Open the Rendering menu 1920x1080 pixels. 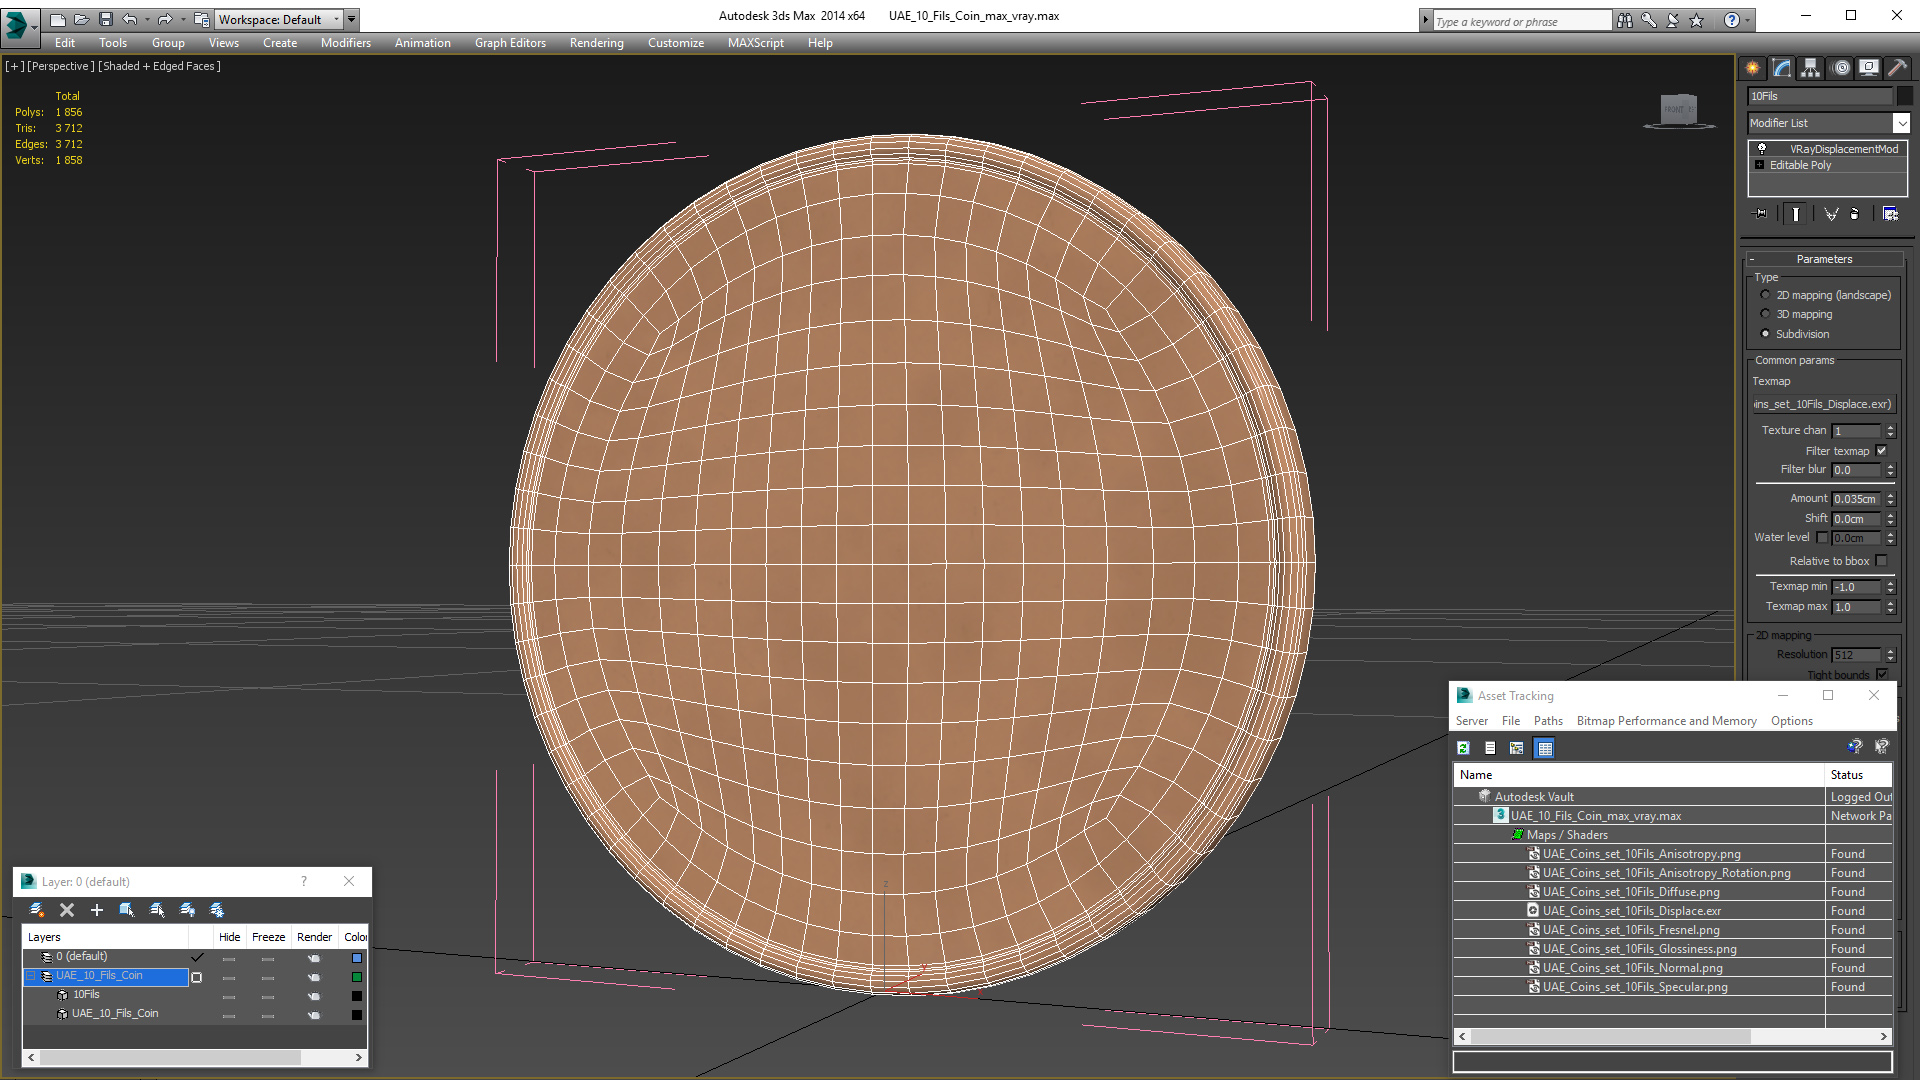[x=596, y=43]
